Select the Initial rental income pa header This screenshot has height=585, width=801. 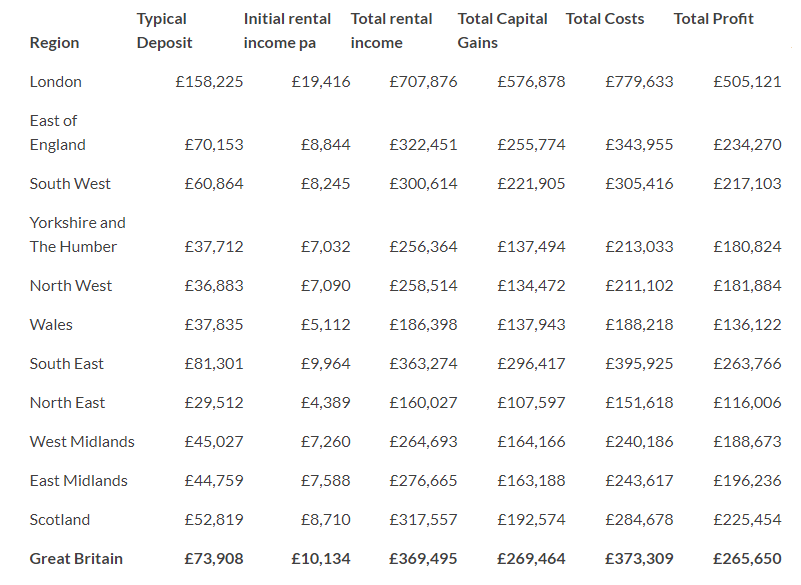[287, 31]
